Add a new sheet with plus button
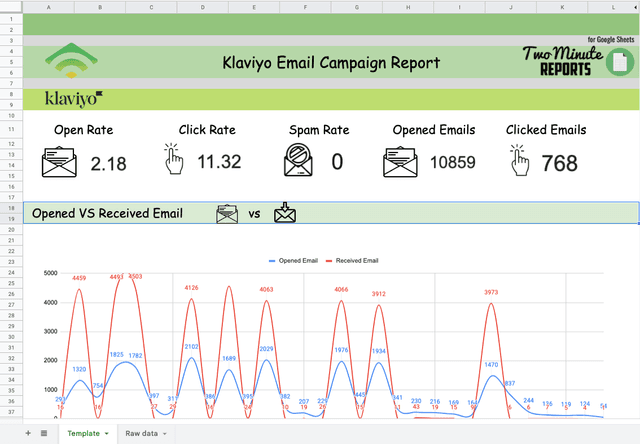Viewport: 640px width, 444px height. tap(28, 433)
